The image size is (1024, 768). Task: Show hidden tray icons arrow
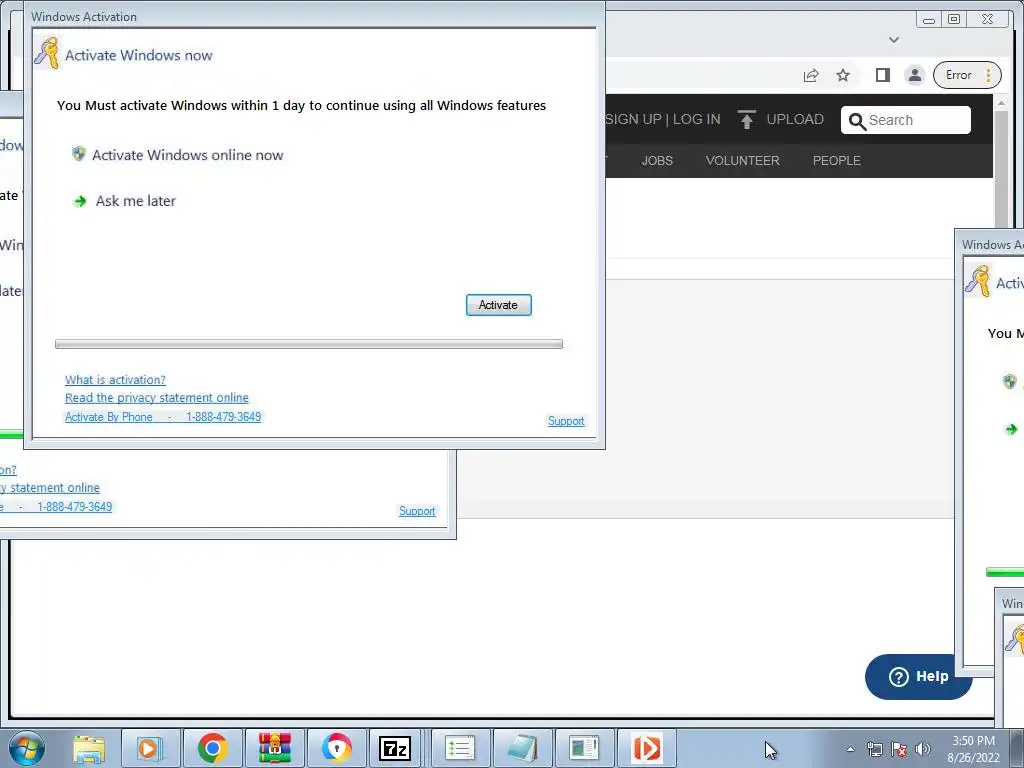[850, 749]
